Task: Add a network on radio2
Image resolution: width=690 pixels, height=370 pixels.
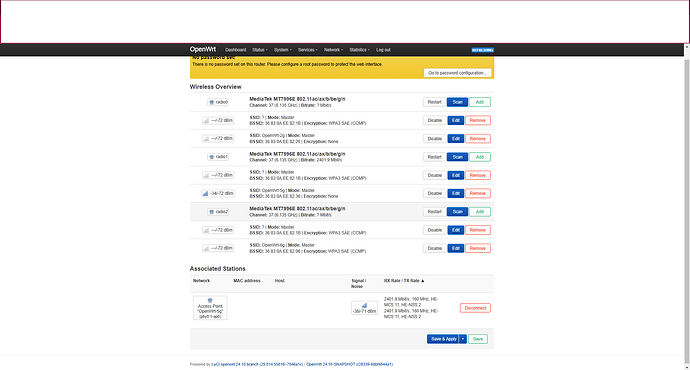Action: point(480,212)
